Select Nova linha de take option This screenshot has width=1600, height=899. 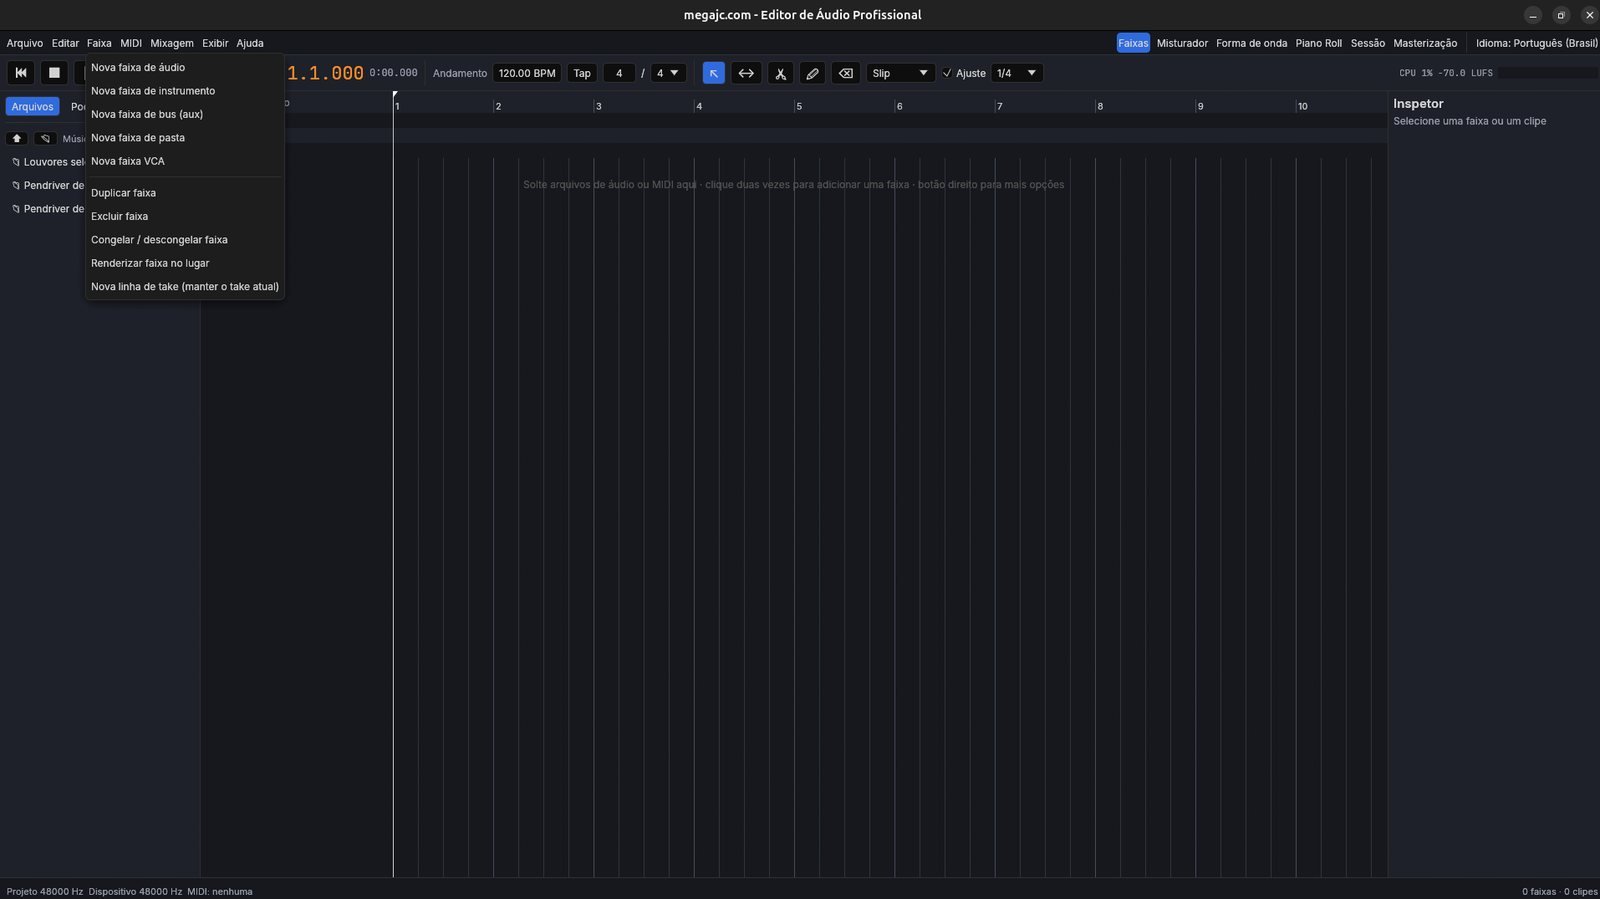[x=185, y=287]
